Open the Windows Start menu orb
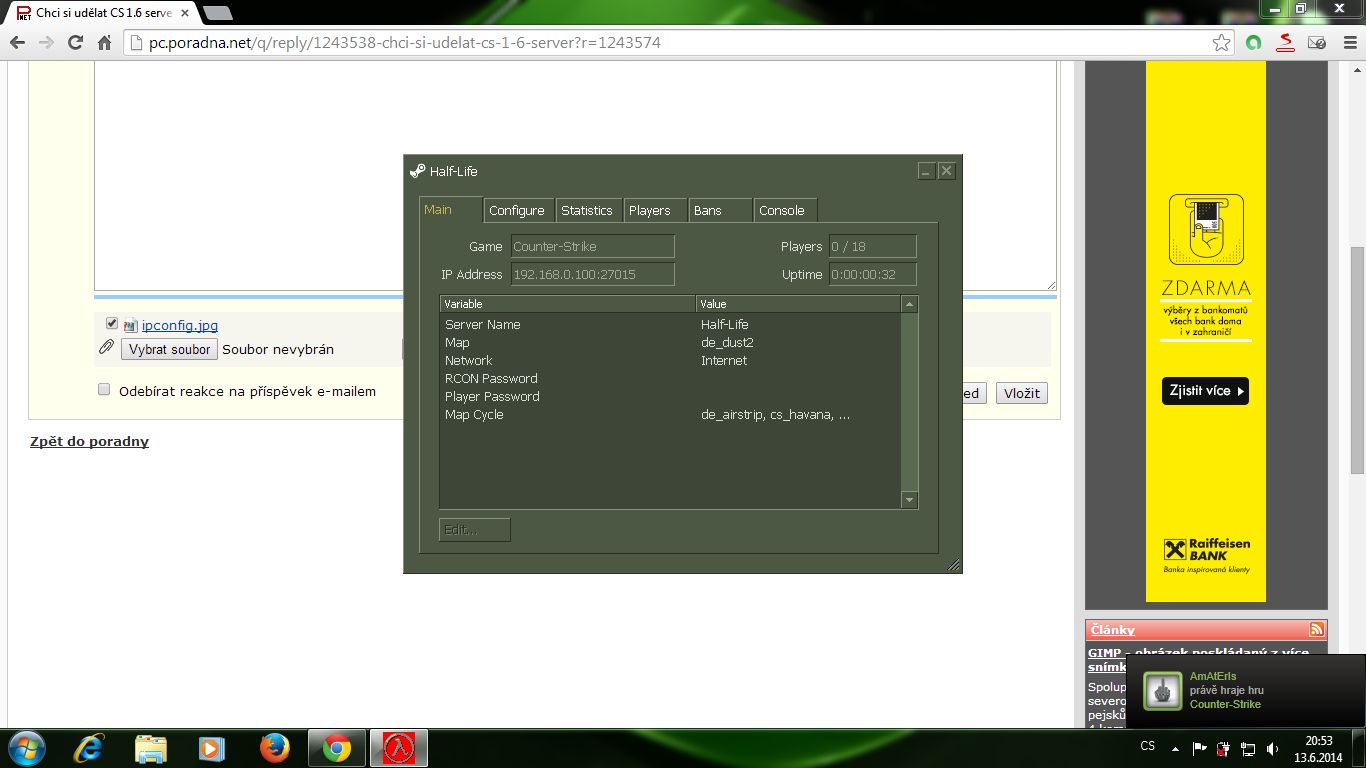 pyautogui.click(x=25, y=748)
